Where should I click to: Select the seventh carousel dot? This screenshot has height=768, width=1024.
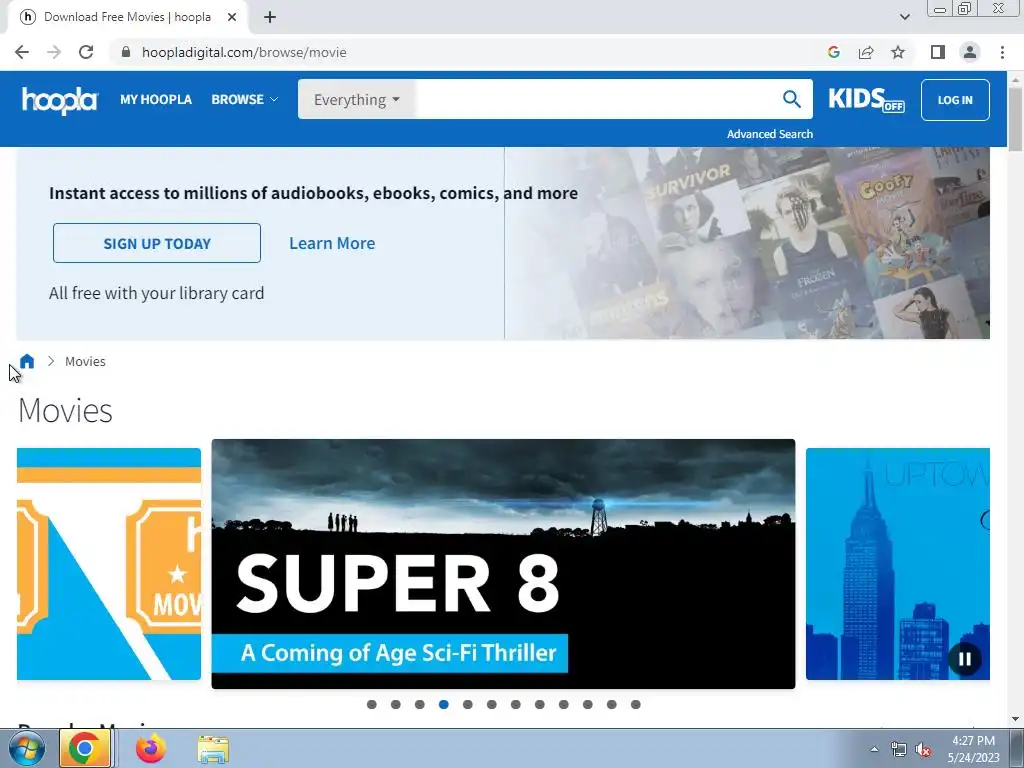click(x=516, y=704)
